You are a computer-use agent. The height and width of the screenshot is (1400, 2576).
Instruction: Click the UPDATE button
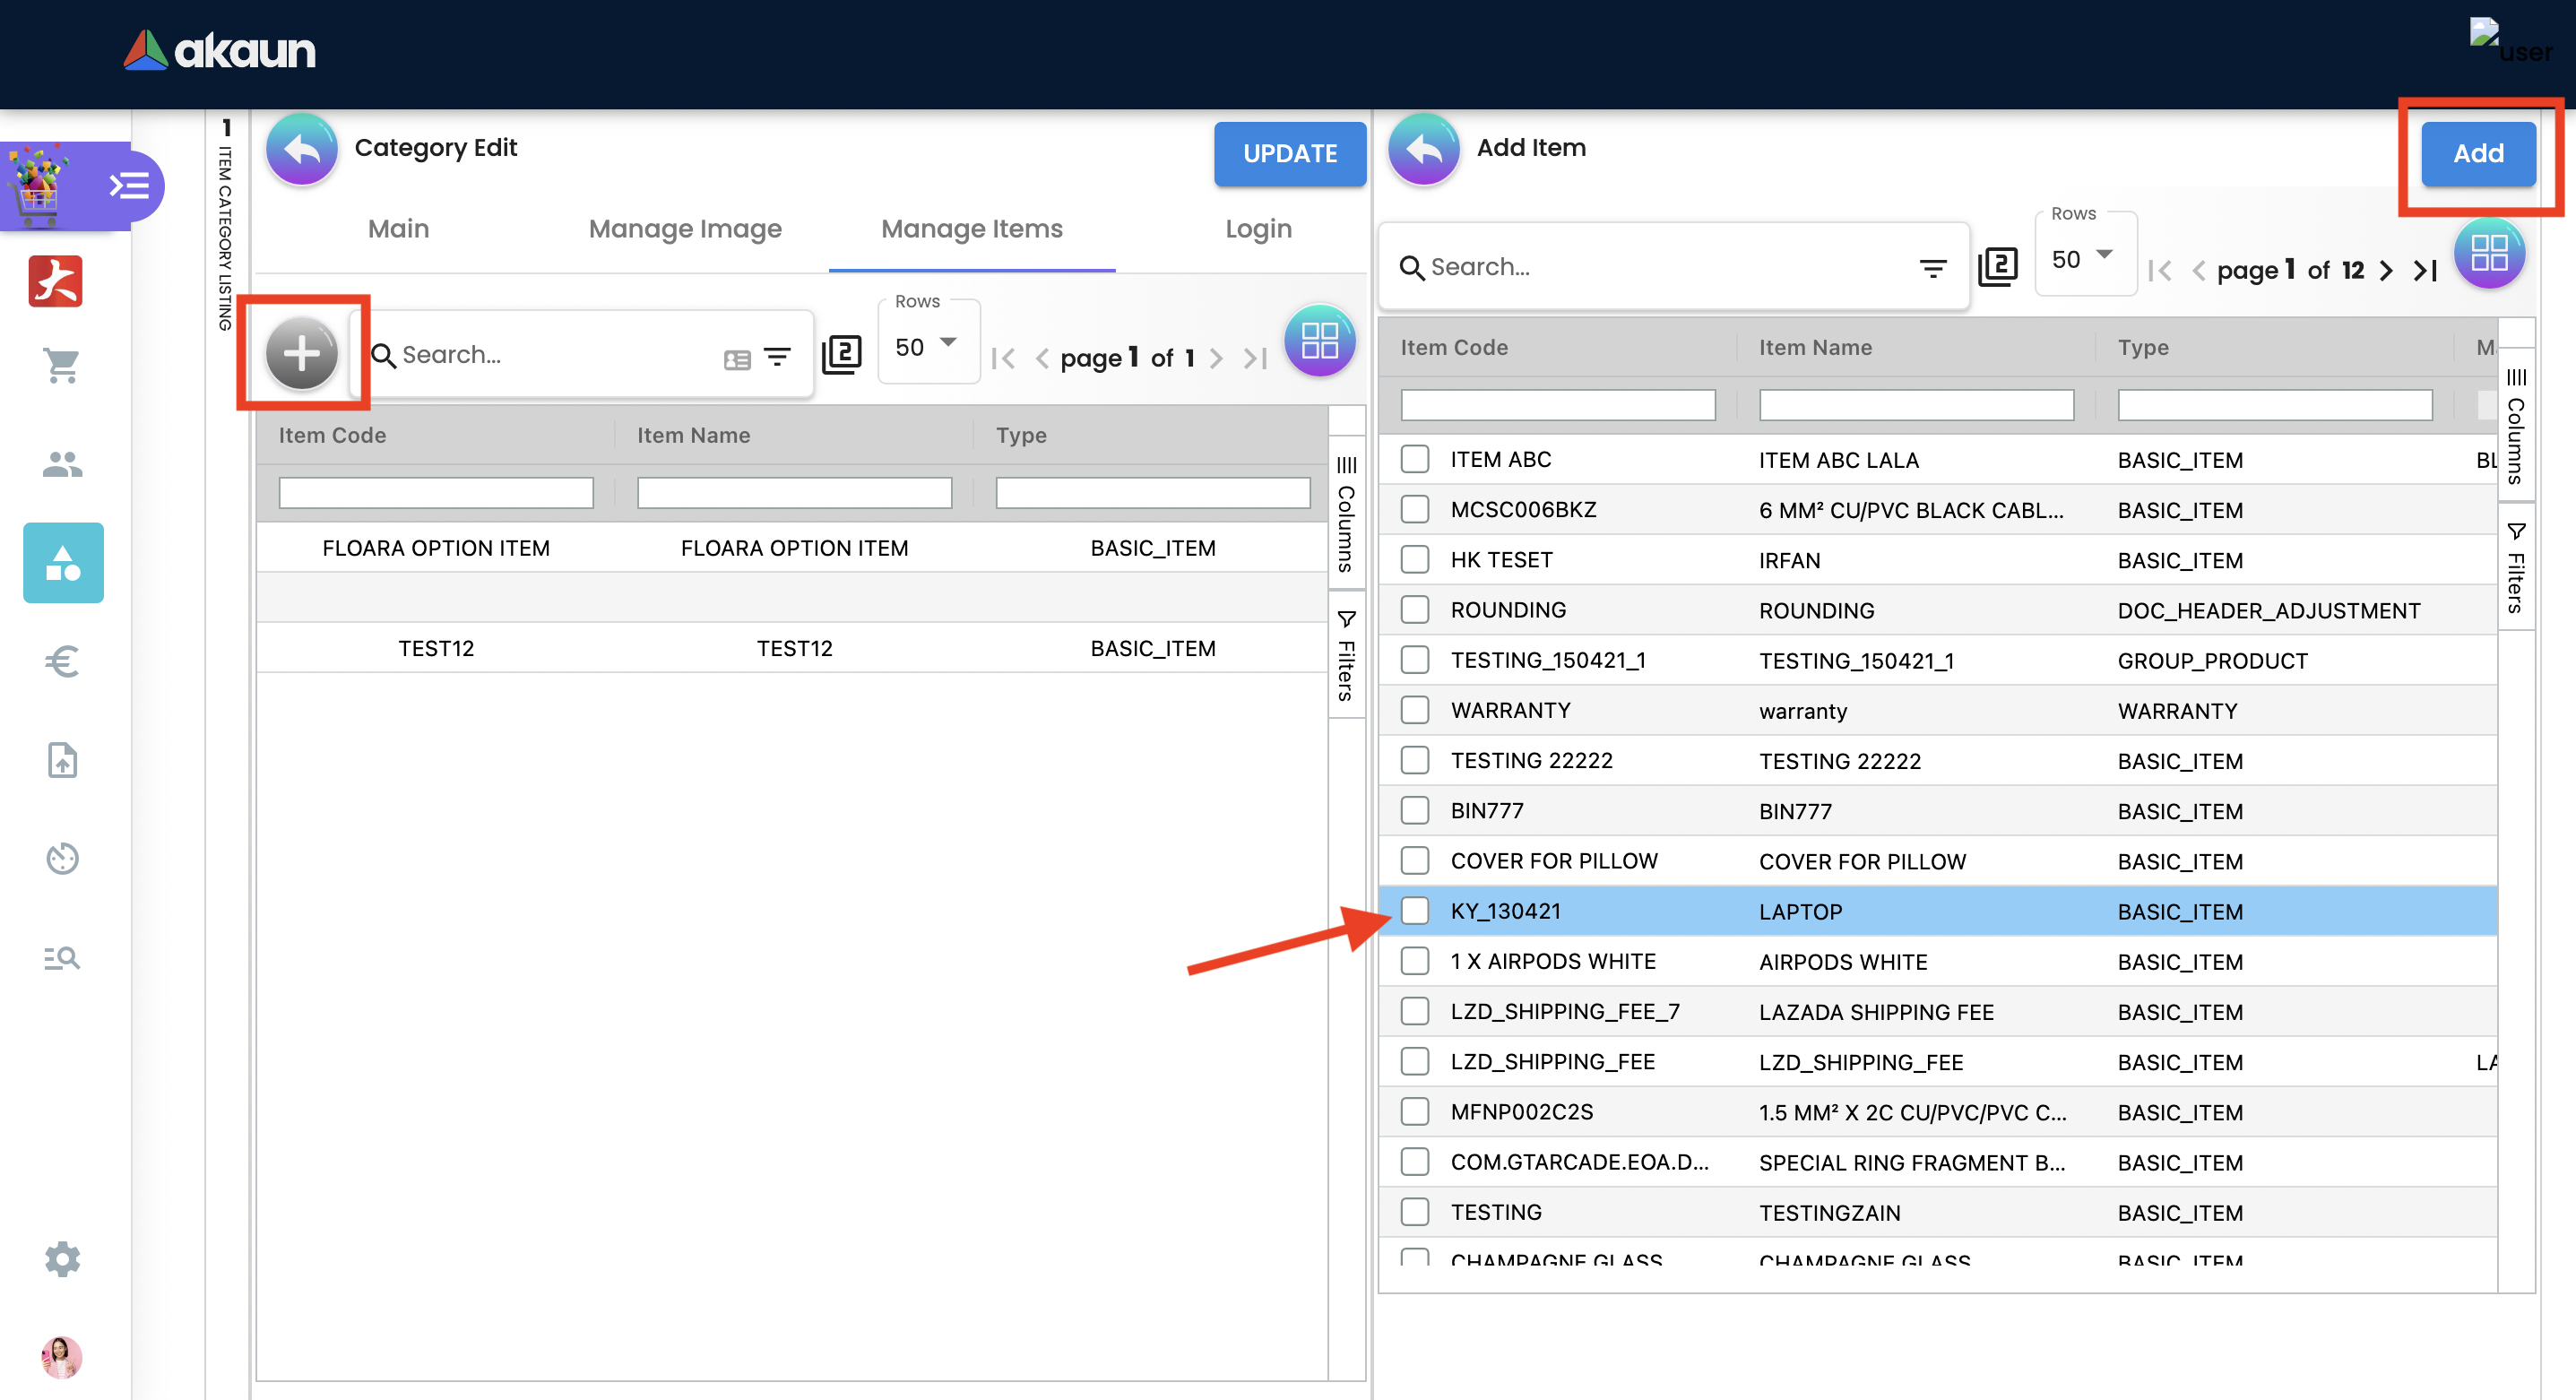(x=1289, y=153)
